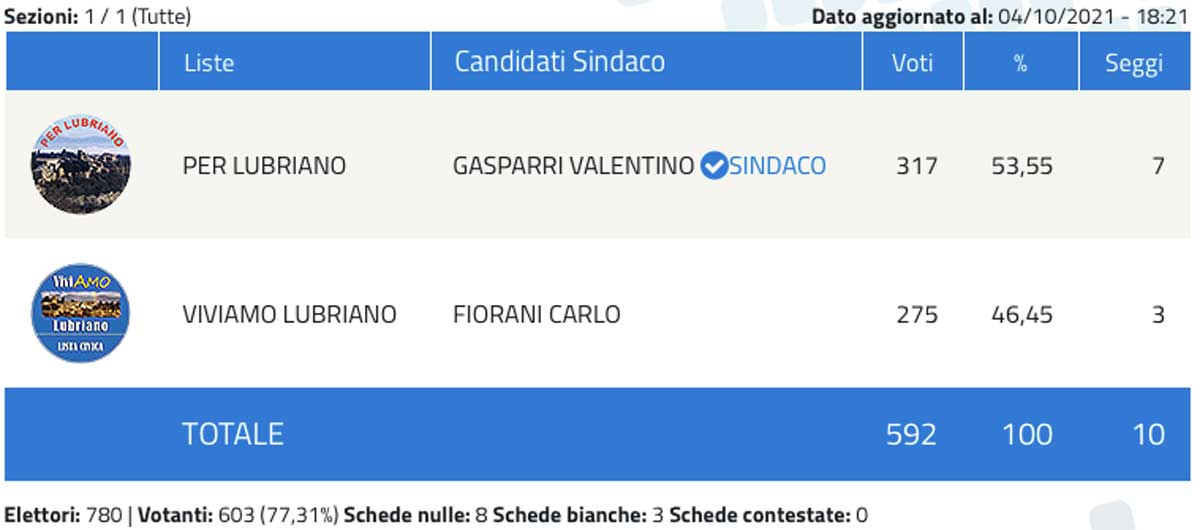Open the SINDACO label link

coord(777,166)
